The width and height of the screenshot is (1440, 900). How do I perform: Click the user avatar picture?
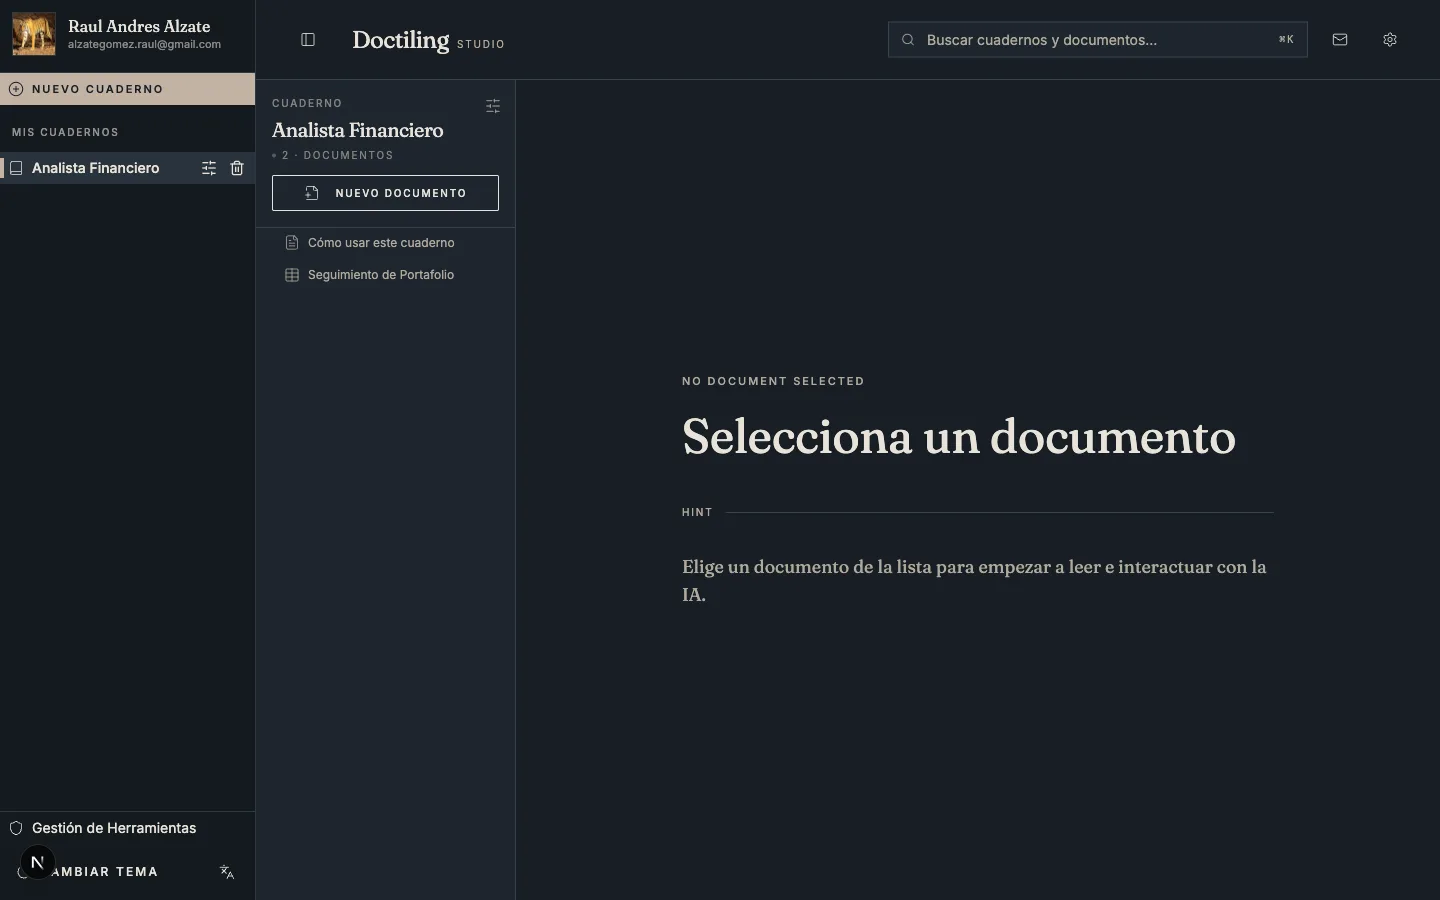(34, 34)
